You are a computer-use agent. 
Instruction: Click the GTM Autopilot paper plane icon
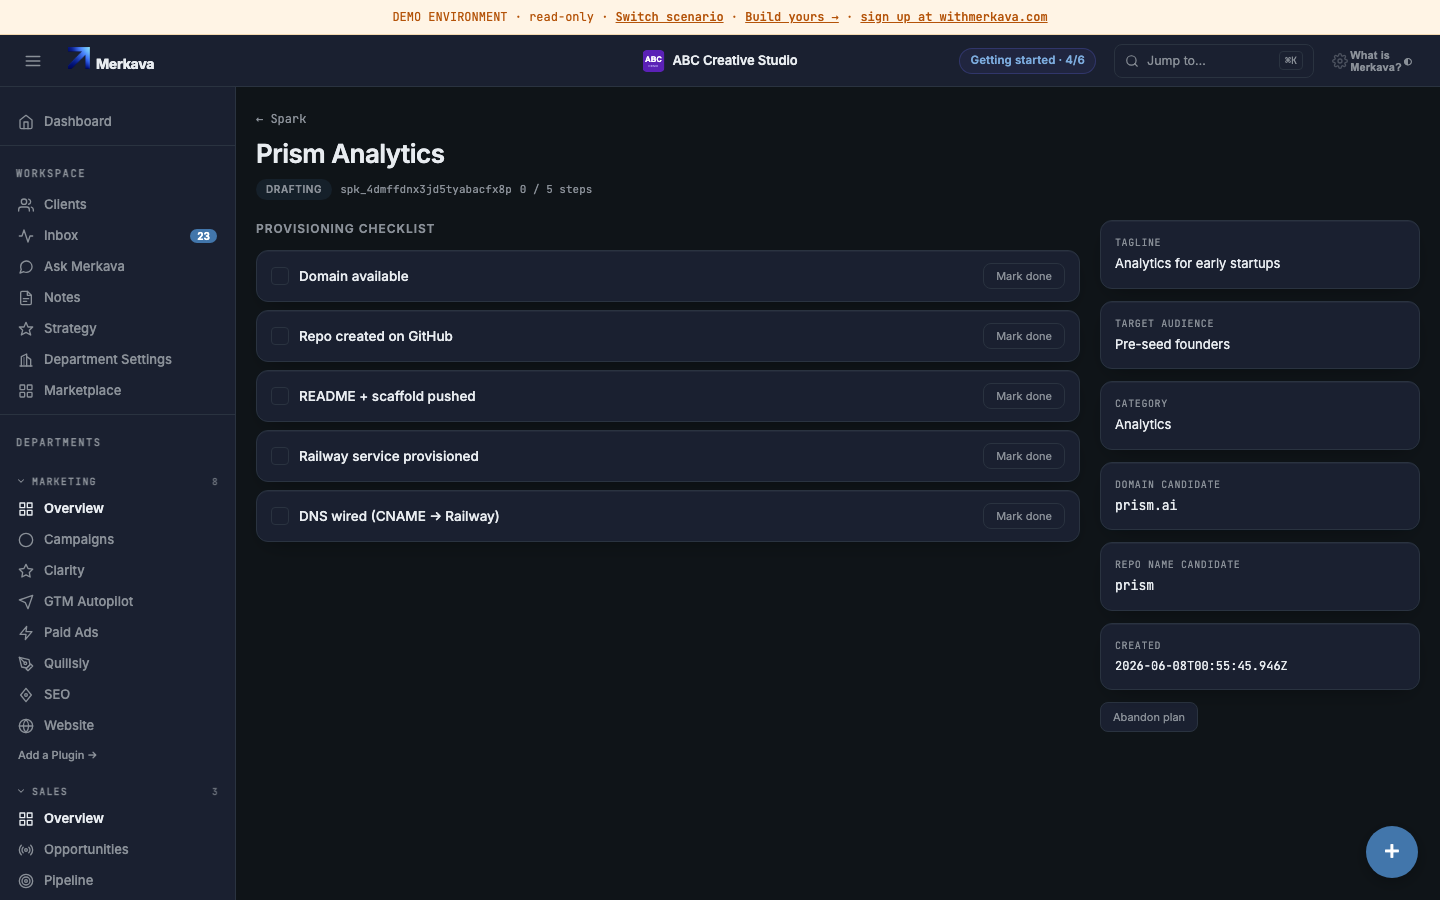point(26,602)
